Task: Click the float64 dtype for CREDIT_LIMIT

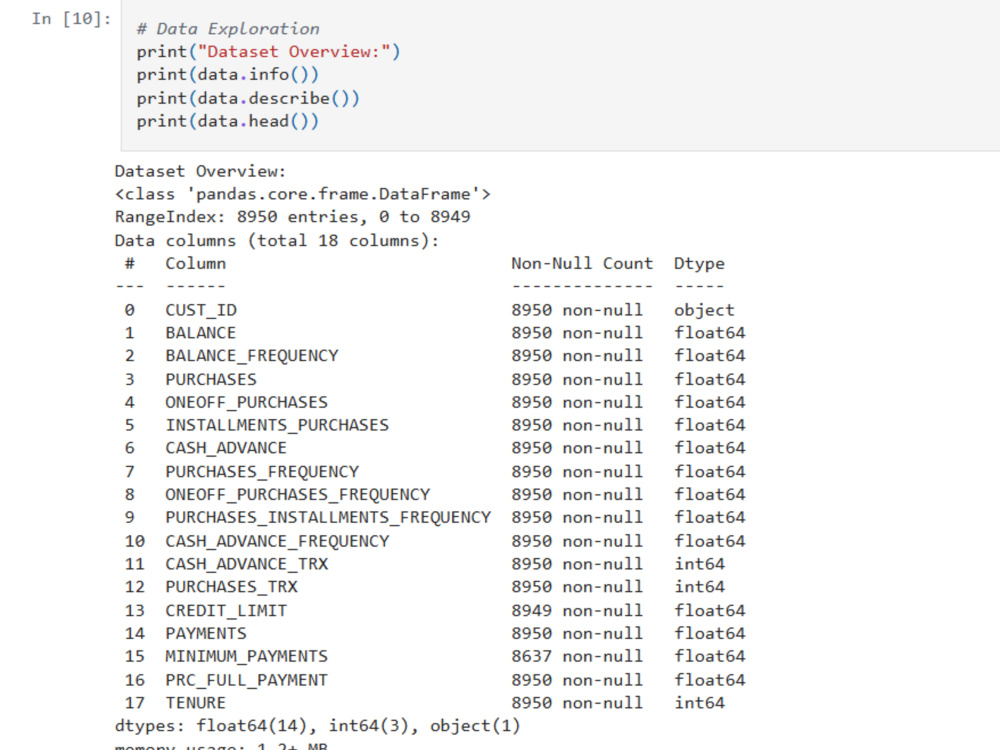Action: point(709,610)
